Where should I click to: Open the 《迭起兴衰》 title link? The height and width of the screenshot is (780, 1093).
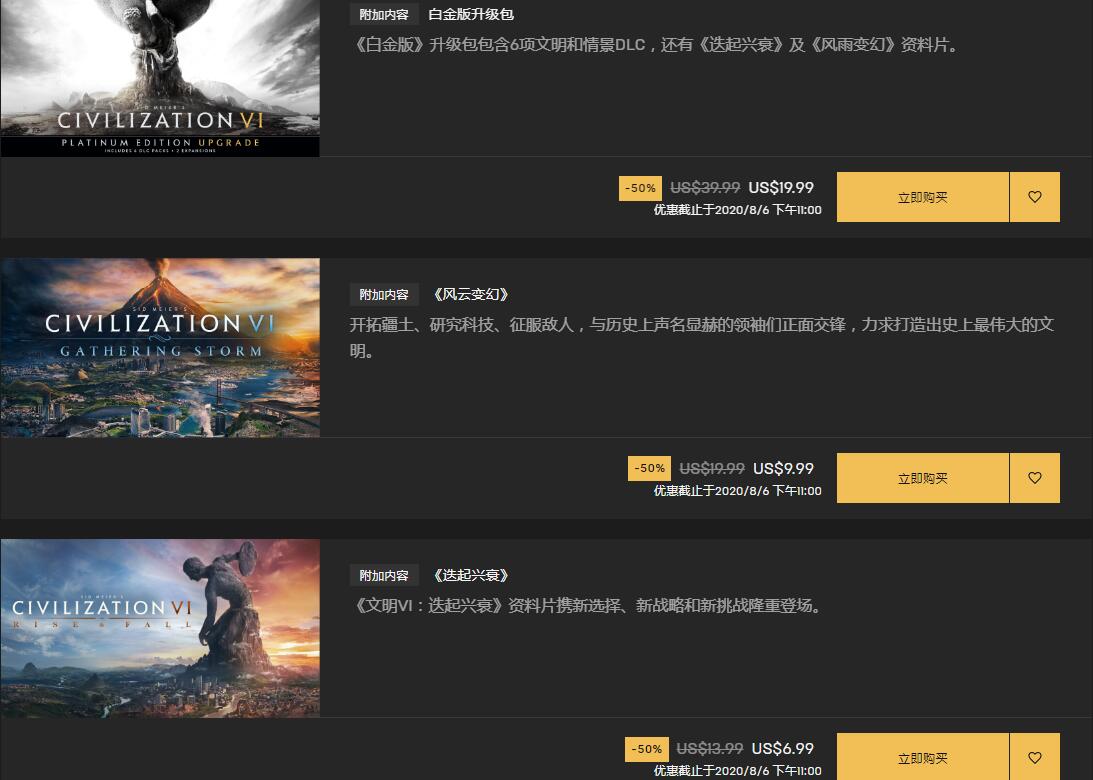click(x=471, y=575)
